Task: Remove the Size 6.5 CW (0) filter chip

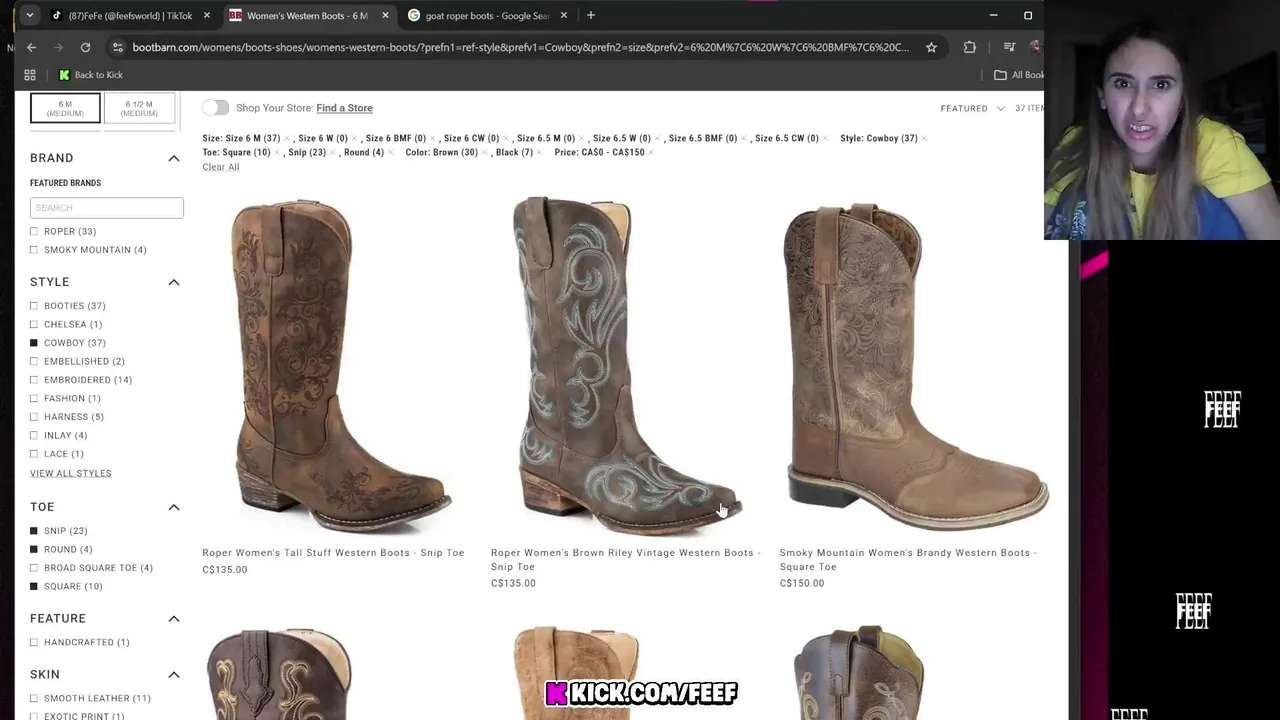Action: pyautogui.click(x=826, y=139)
